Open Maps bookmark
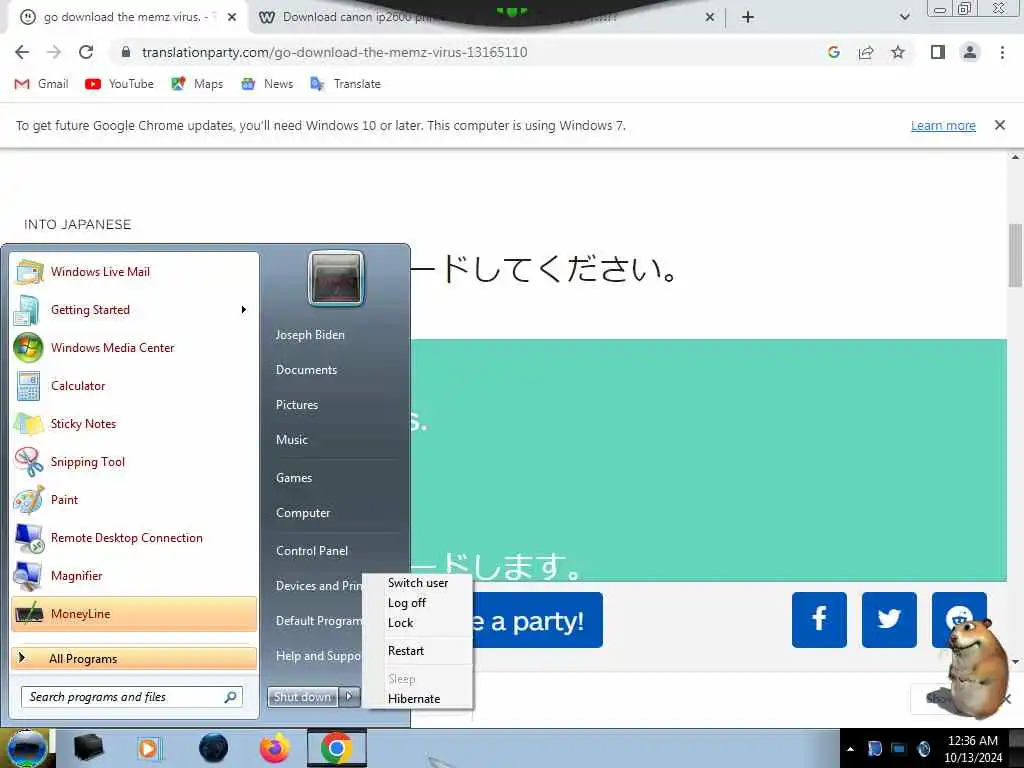Viewport: 1024px width, 768px height. click(197, 84)
